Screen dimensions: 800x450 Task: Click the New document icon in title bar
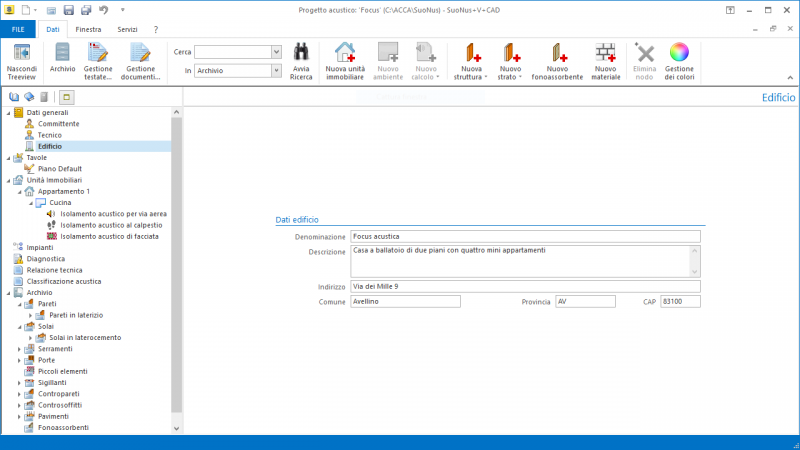(x=26, y=10)
